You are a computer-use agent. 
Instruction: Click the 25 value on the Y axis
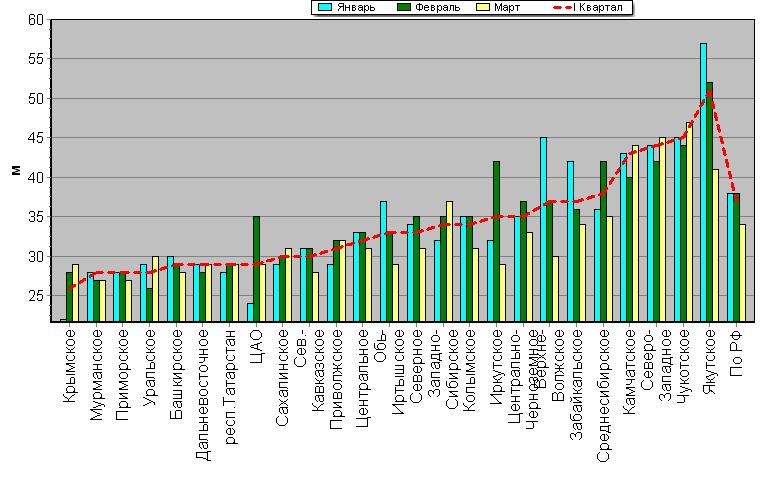[36, 296]
